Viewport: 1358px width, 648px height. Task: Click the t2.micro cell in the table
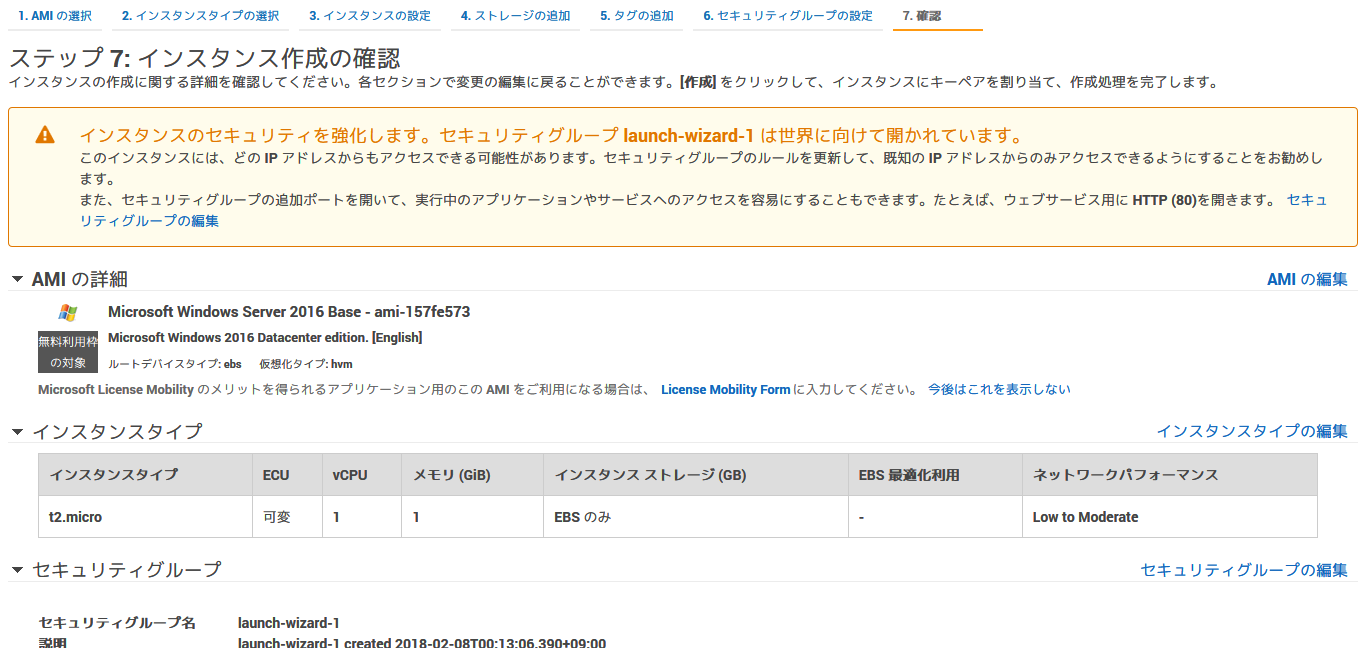click(145, 517)
